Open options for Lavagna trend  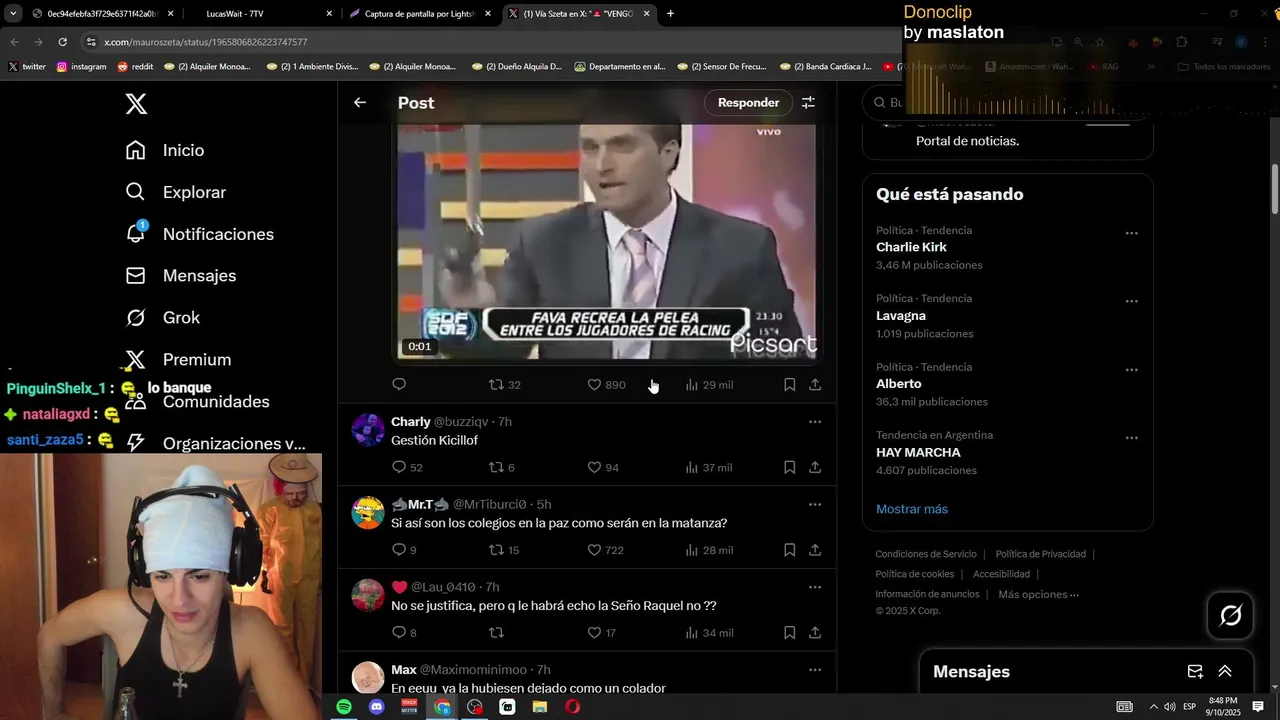click(x=1131, y=301)
